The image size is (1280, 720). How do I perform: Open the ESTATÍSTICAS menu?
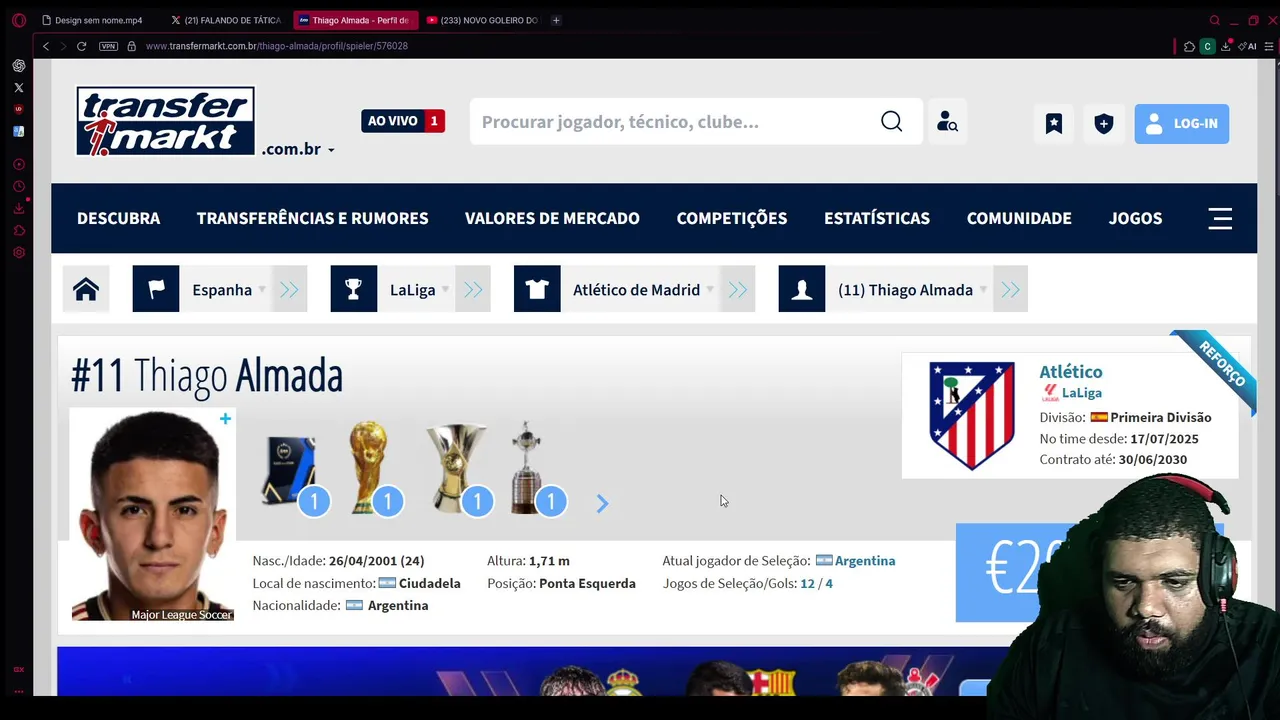(x=877, y=218)
